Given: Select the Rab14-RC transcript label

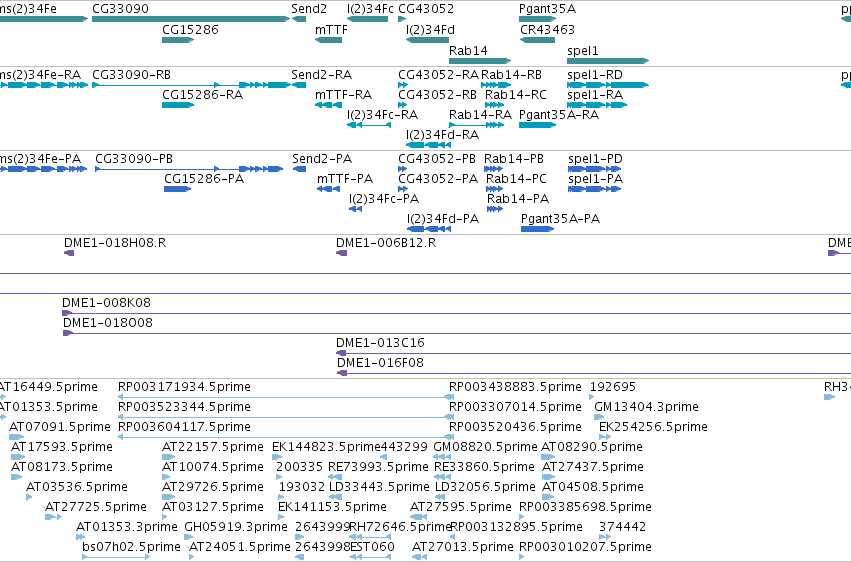Looking at the screenshot, I should point(516,94).
